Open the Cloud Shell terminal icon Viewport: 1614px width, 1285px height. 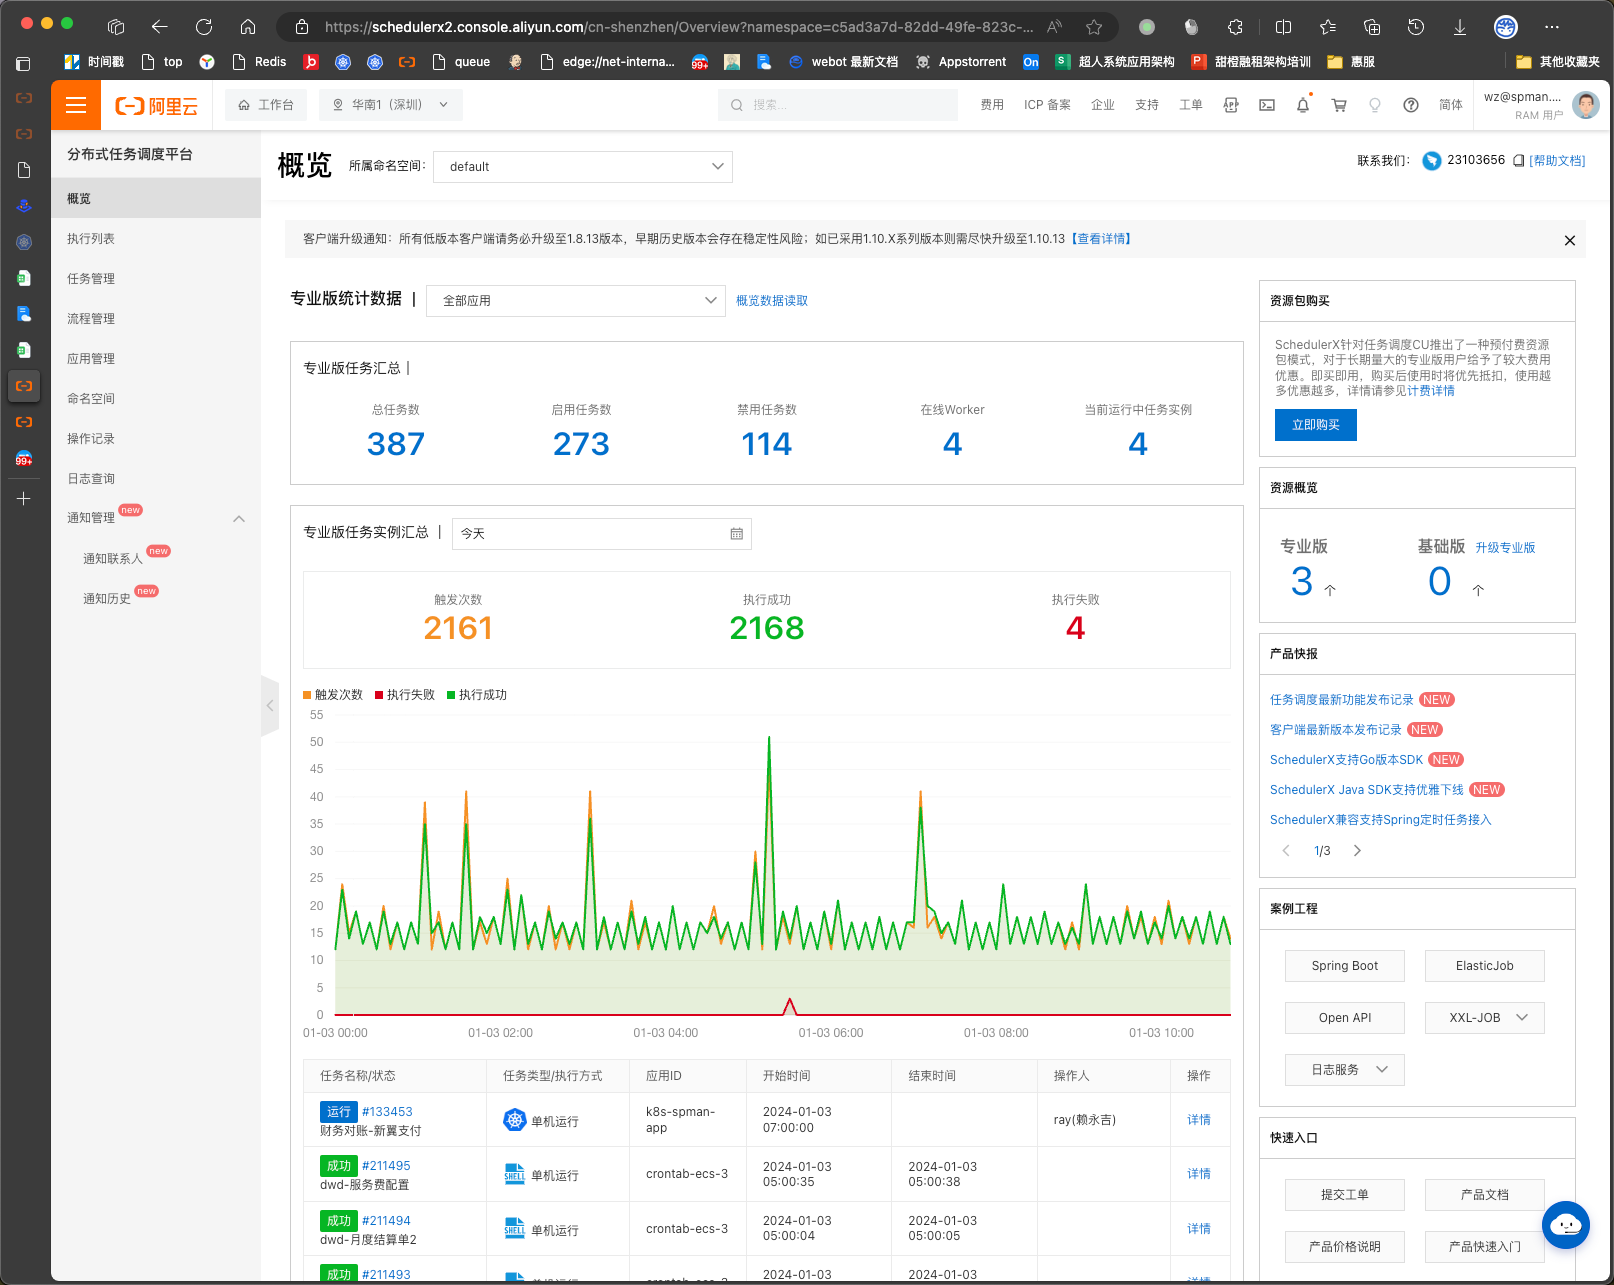tap(1267, 105)
